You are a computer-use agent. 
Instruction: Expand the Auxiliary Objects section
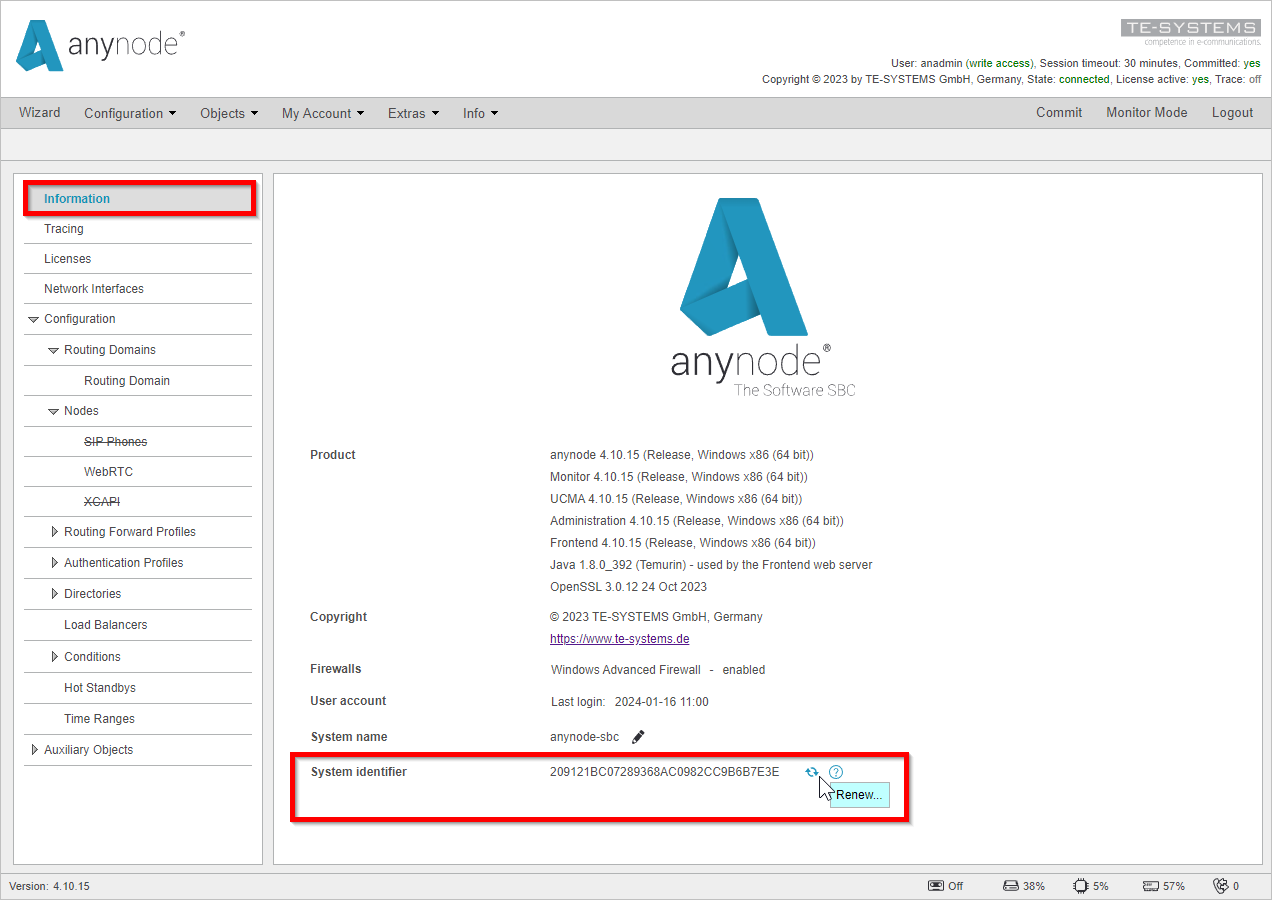(34, 749)
